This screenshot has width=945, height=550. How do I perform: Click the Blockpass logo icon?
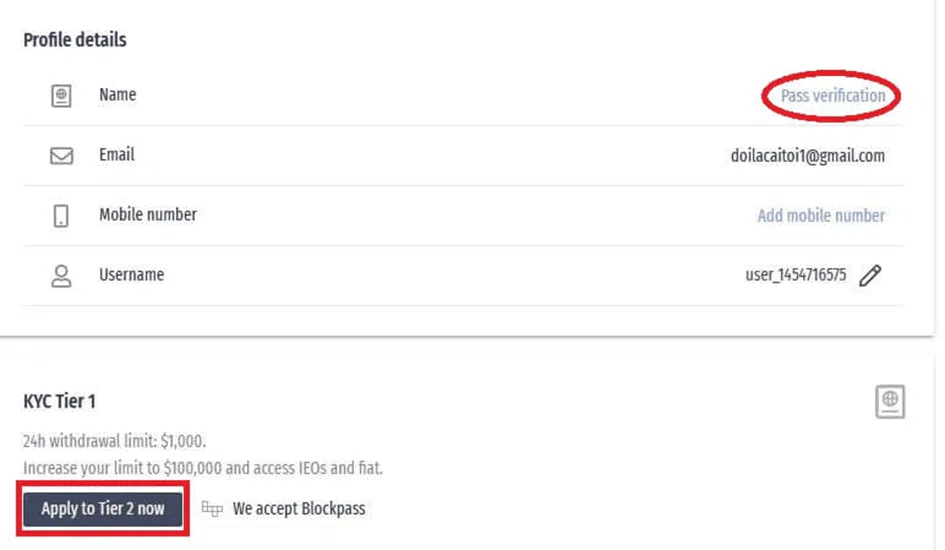click(x=212, y=509)
